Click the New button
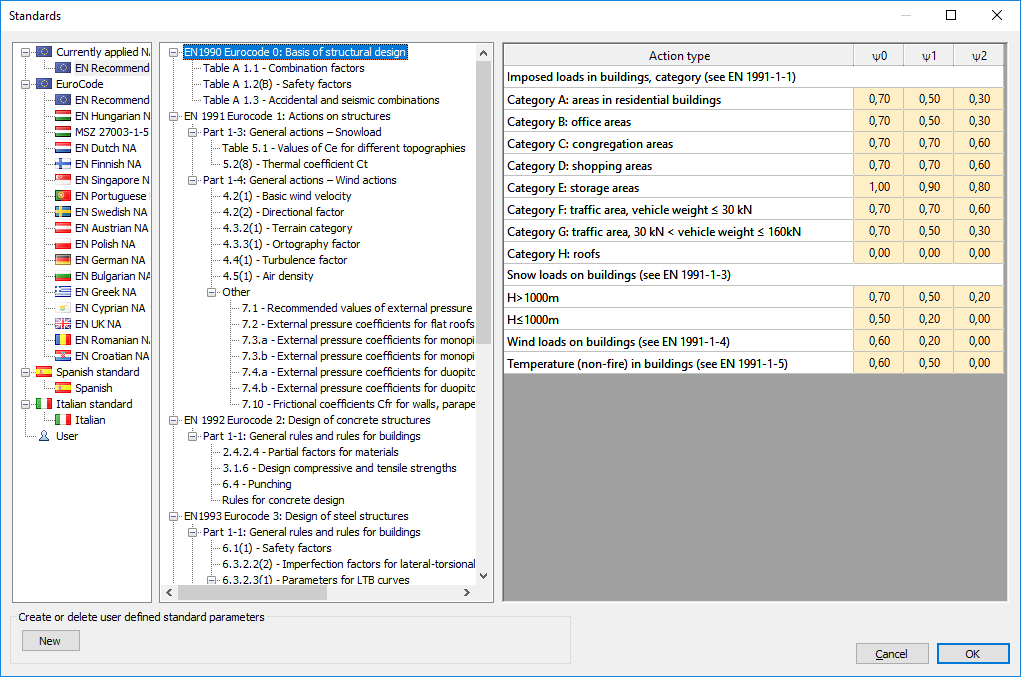This screenshot has height=677, width=1021. click(51, 641)
